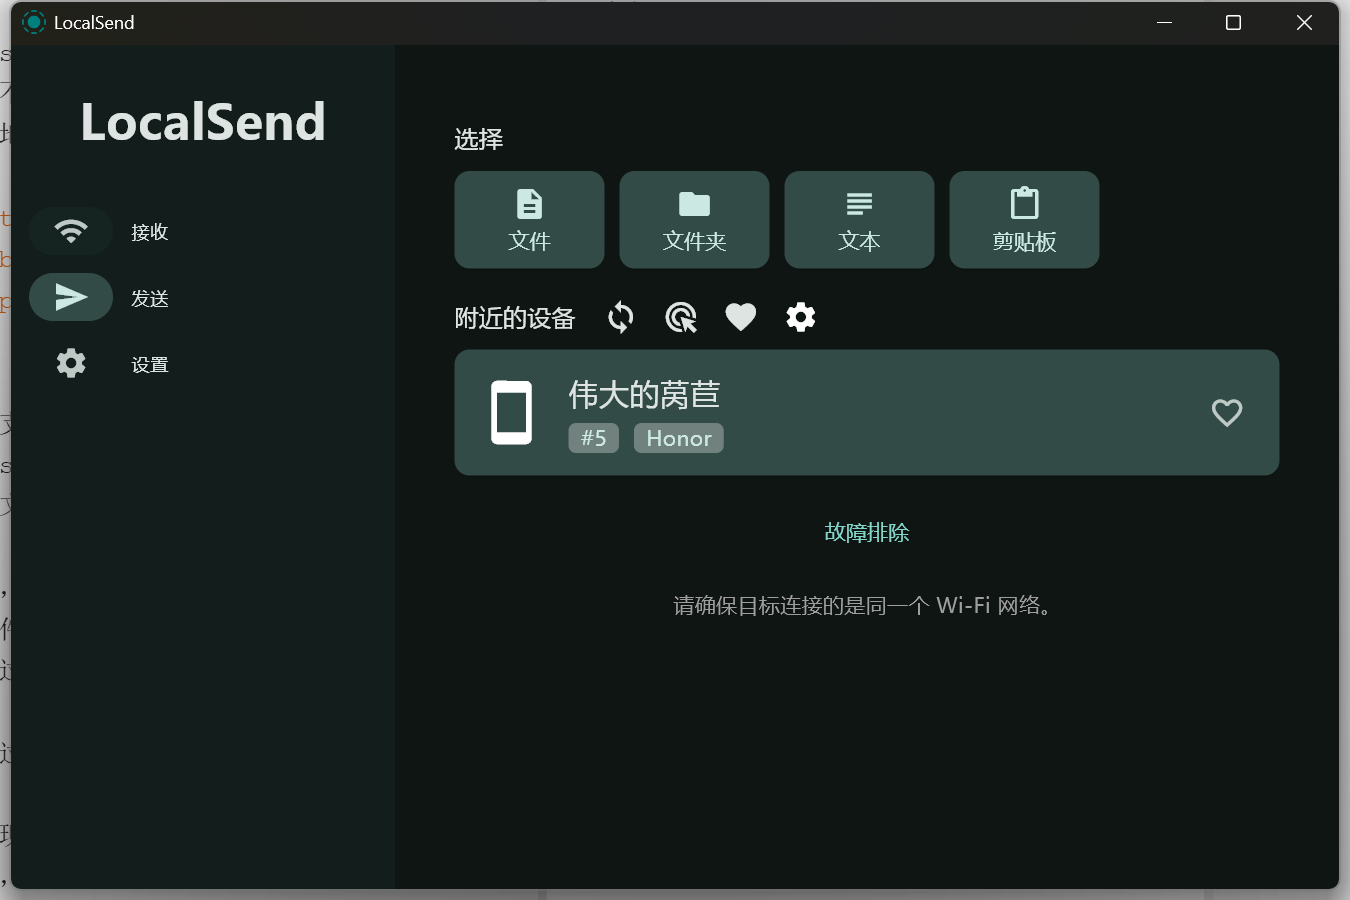Refresh the nearby devices list
The height and width of the screenshot is (900, 1350).
pyautogui.click(x=621, y=318)
